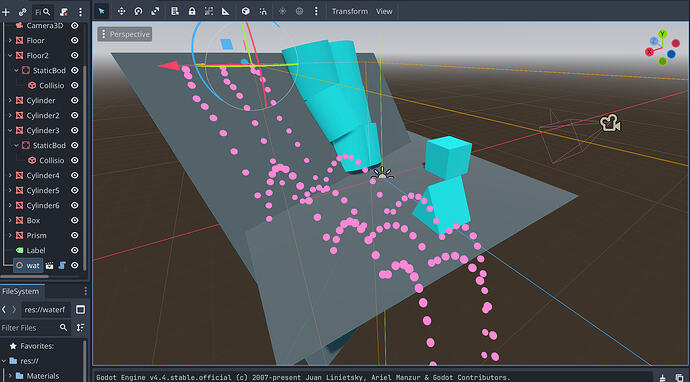
Task: Toggle preview environment globe icon
Action: (299, 11)
